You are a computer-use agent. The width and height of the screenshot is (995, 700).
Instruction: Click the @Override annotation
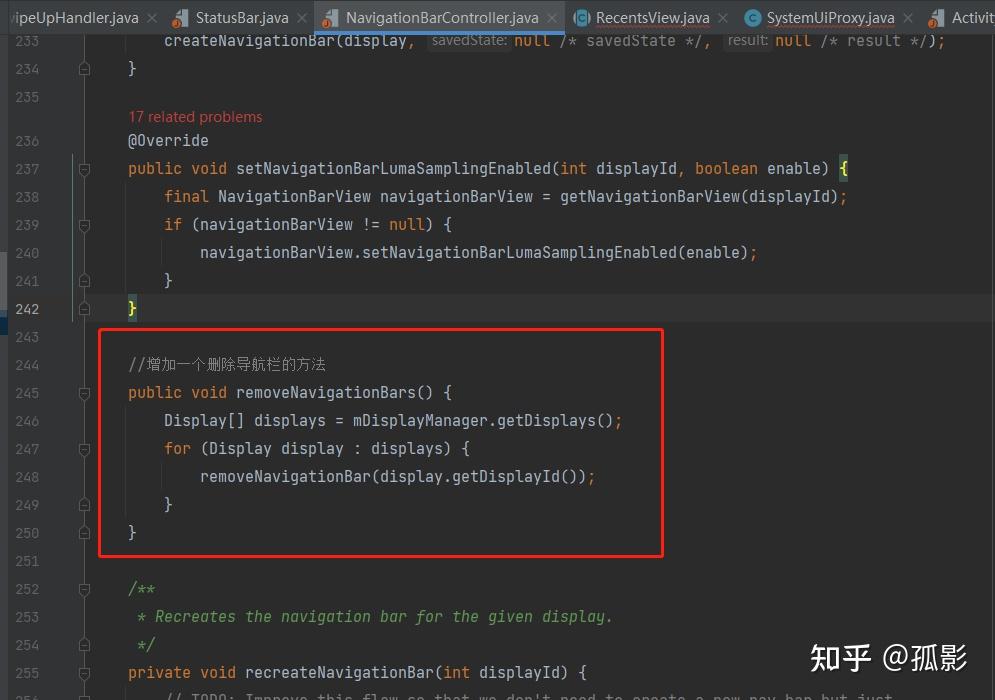[168, 140]
